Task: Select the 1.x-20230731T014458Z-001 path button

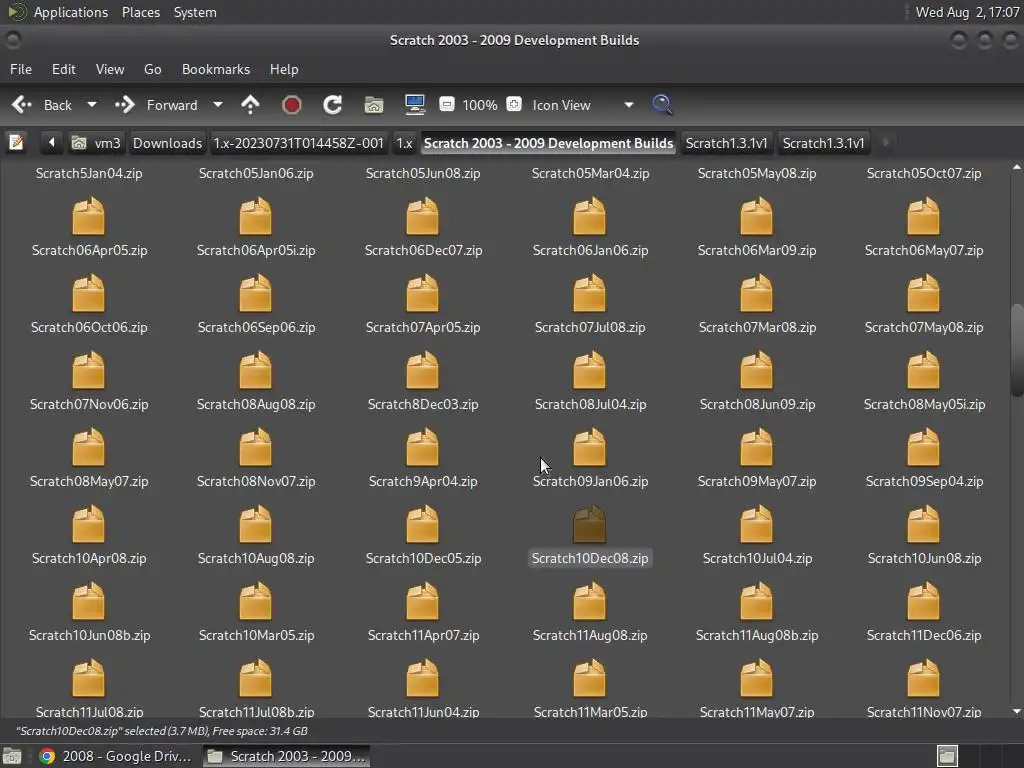Action: [x=298, y=143]
